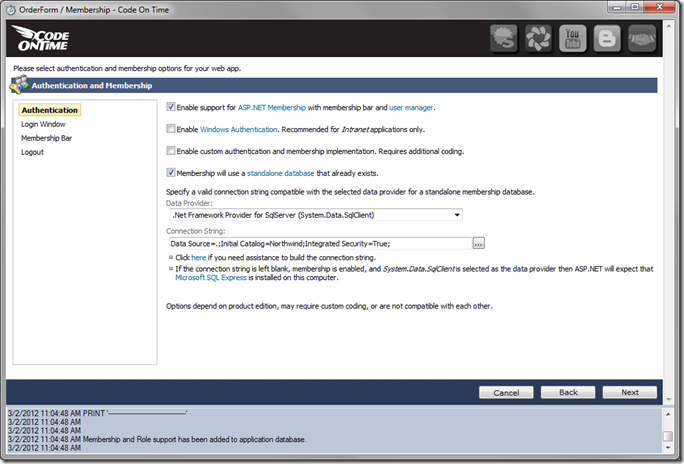Open the Microsoft SQL Express link
Viewport: 684px width, 464px height.
pos(211,278)
